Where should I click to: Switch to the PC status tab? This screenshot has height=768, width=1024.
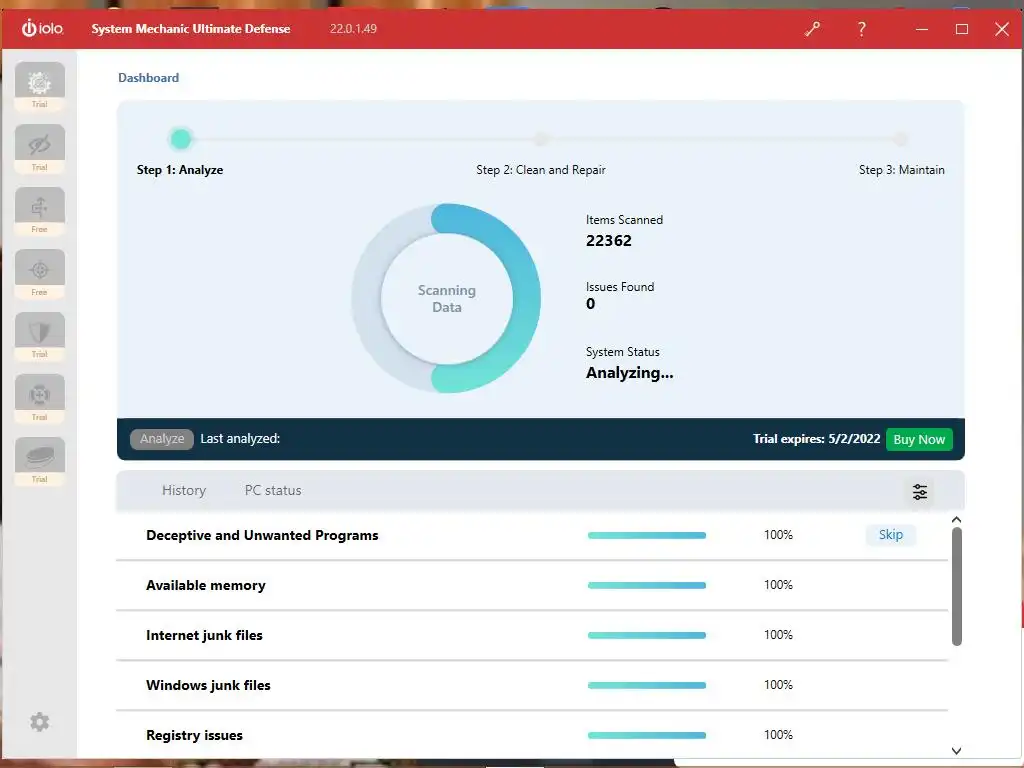click(273, 490)
